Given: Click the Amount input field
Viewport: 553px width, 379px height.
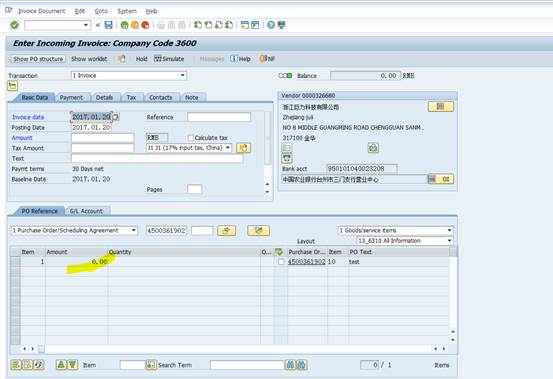Looking at the screenshot, I should (x=103, y=138).
